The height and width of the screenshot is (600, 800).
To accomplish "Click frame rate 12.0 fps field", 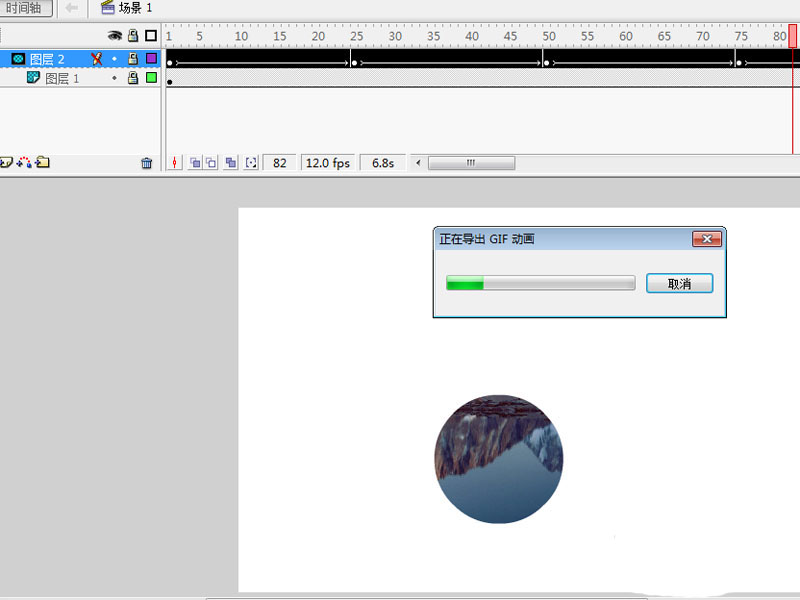I will click(x=328, y=163).
